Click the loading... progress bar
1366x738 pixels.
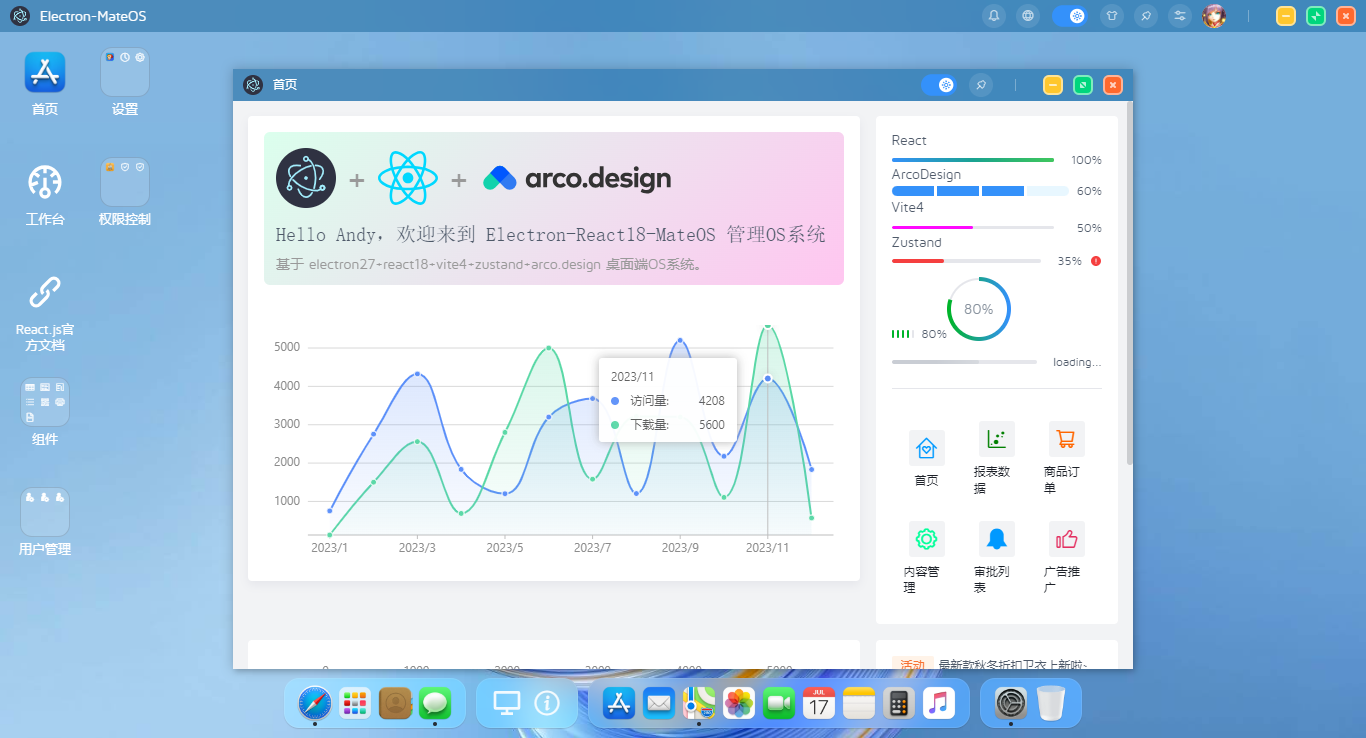964,362
